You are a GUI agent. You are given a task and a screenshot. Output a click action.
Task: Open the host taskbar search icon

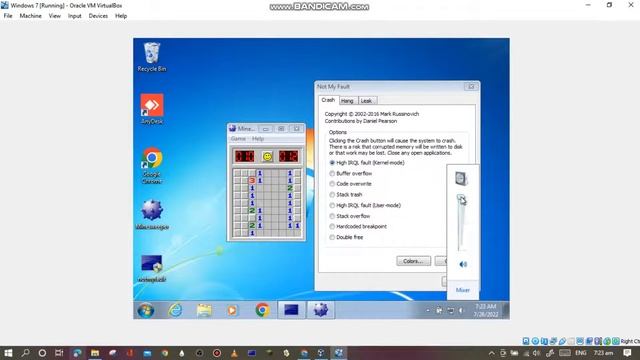(25, 353)
